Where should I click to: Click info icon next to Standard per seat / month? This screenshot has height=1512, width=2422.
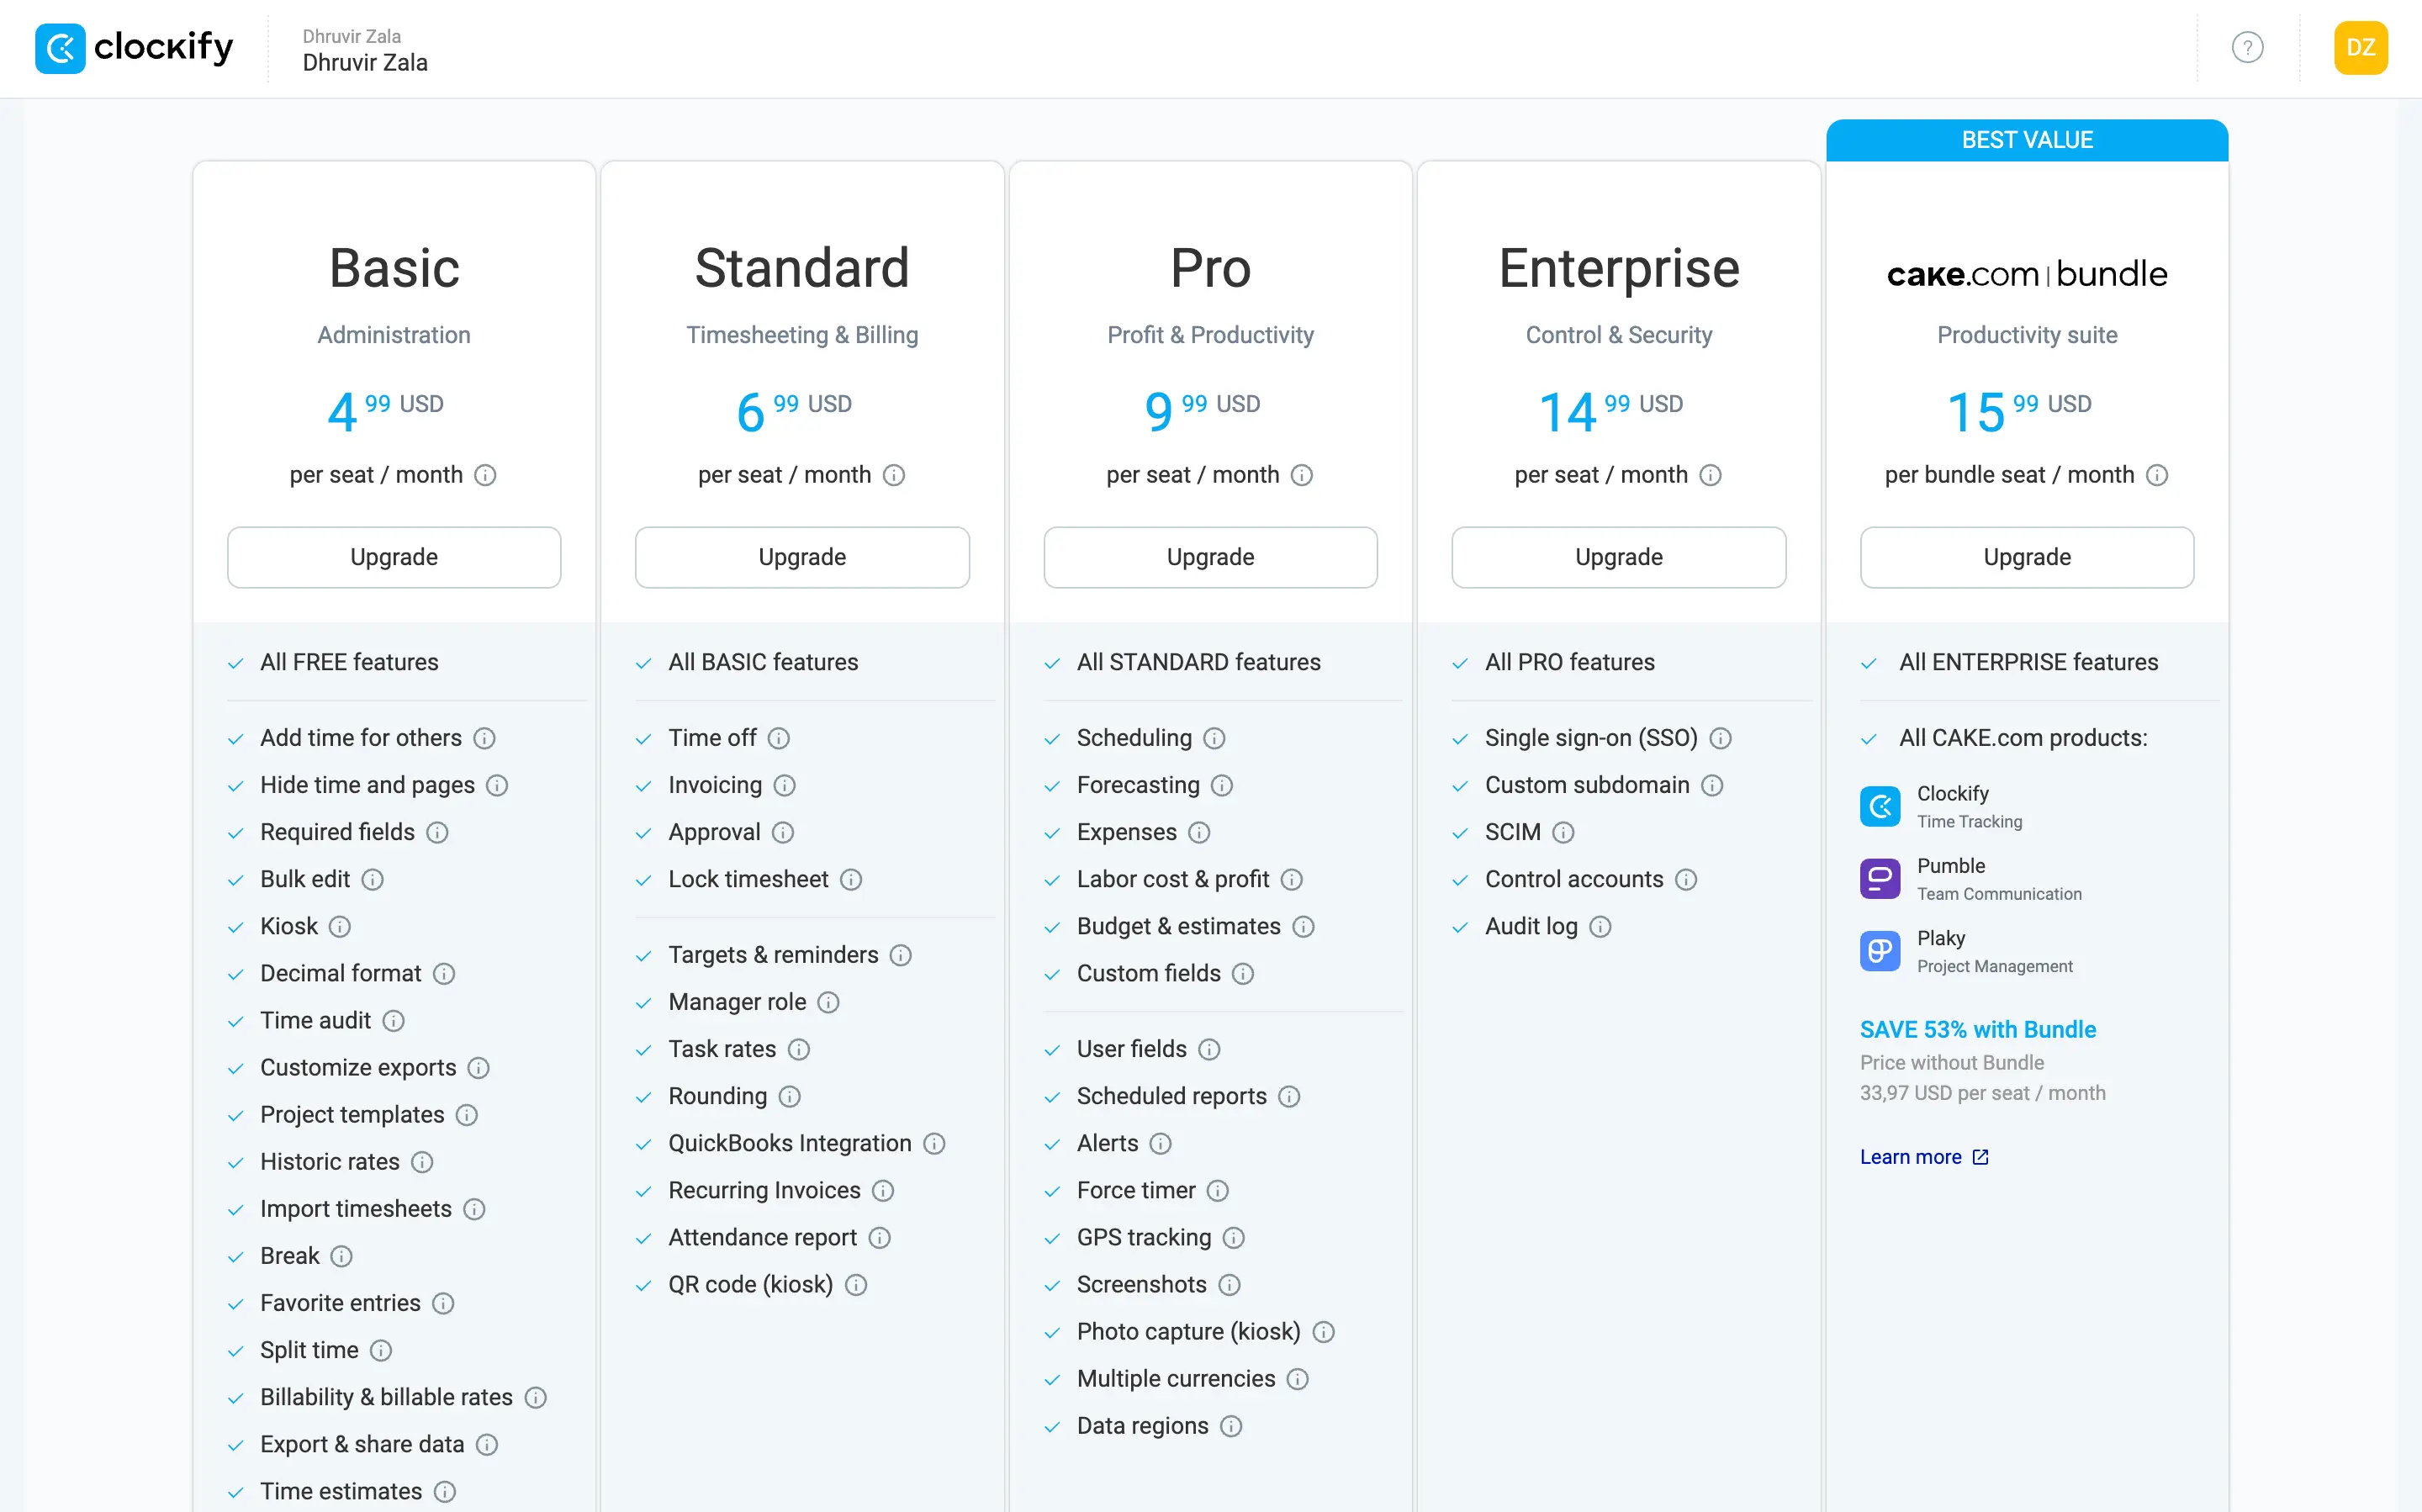(894, 475)
